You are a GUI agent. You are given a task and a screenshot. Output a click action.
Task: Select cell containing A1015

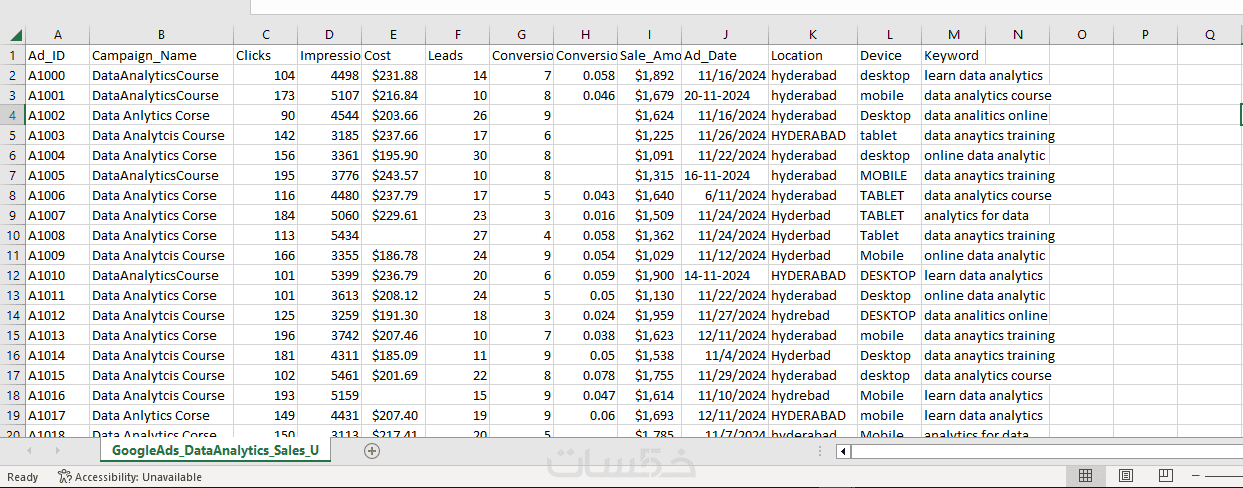point(57,375)
